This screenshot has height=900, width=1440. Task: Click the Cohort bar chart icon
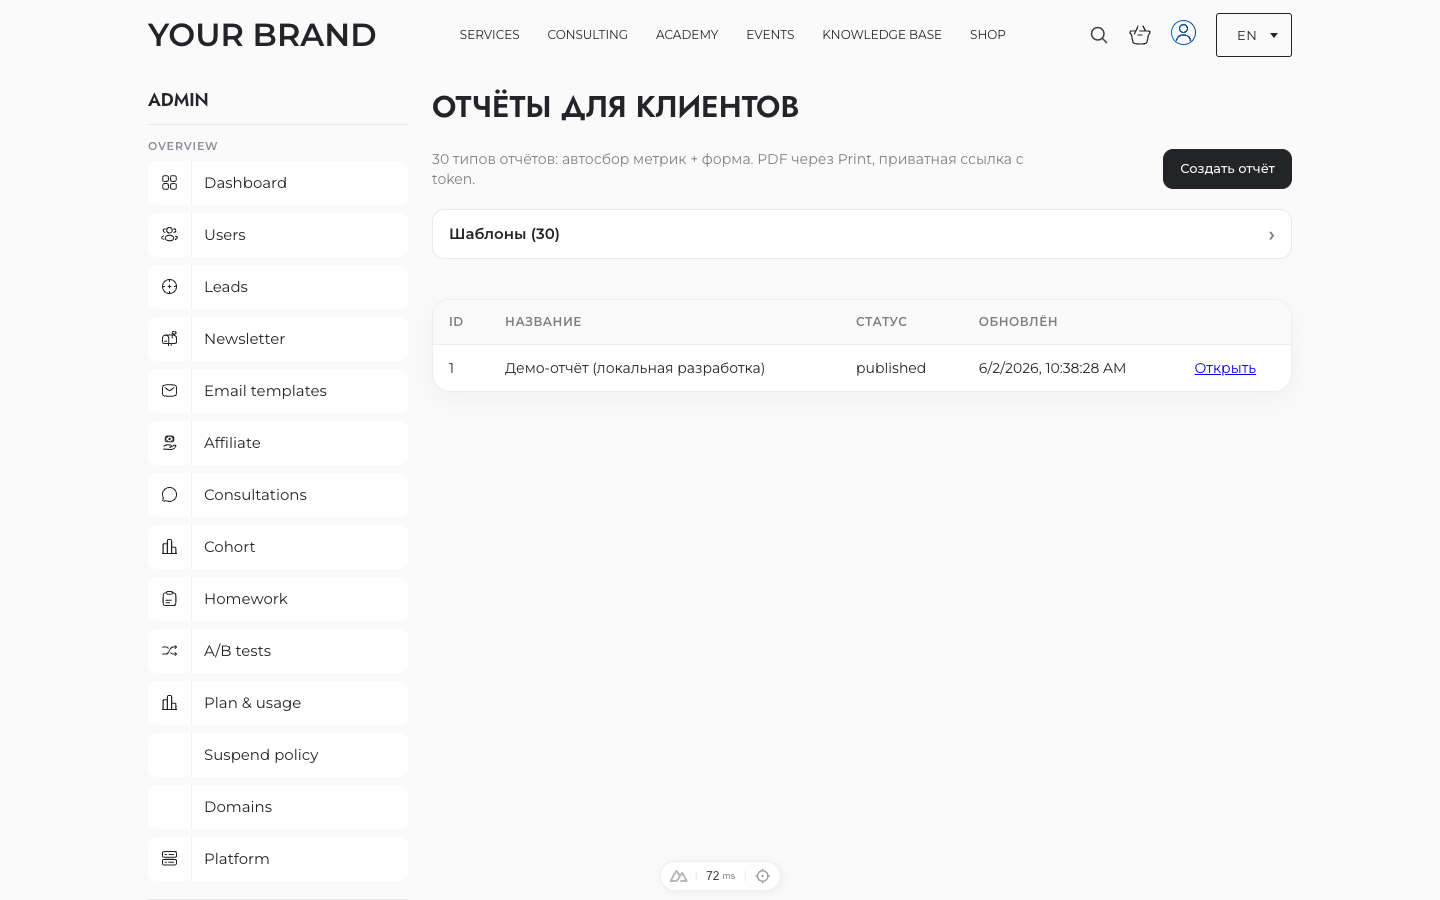[170, 547]
